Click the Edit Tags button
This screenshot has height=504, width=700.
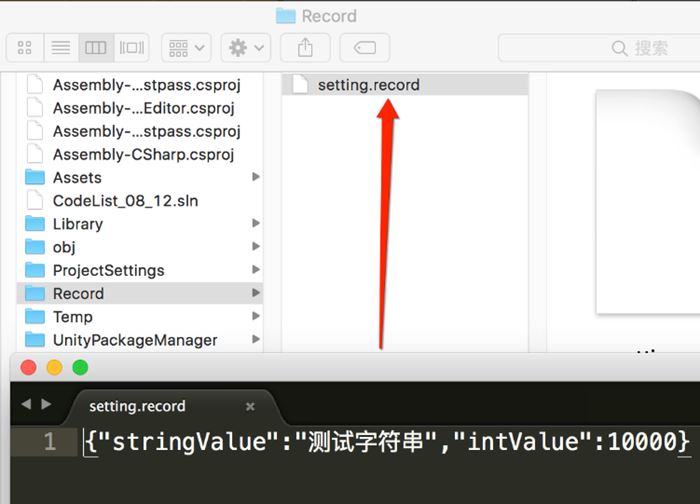365,47
